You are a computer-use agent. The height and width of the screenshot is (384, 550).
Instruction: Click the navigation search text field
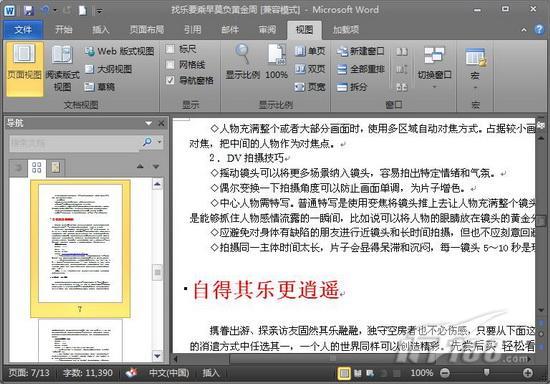click(74, 143)
